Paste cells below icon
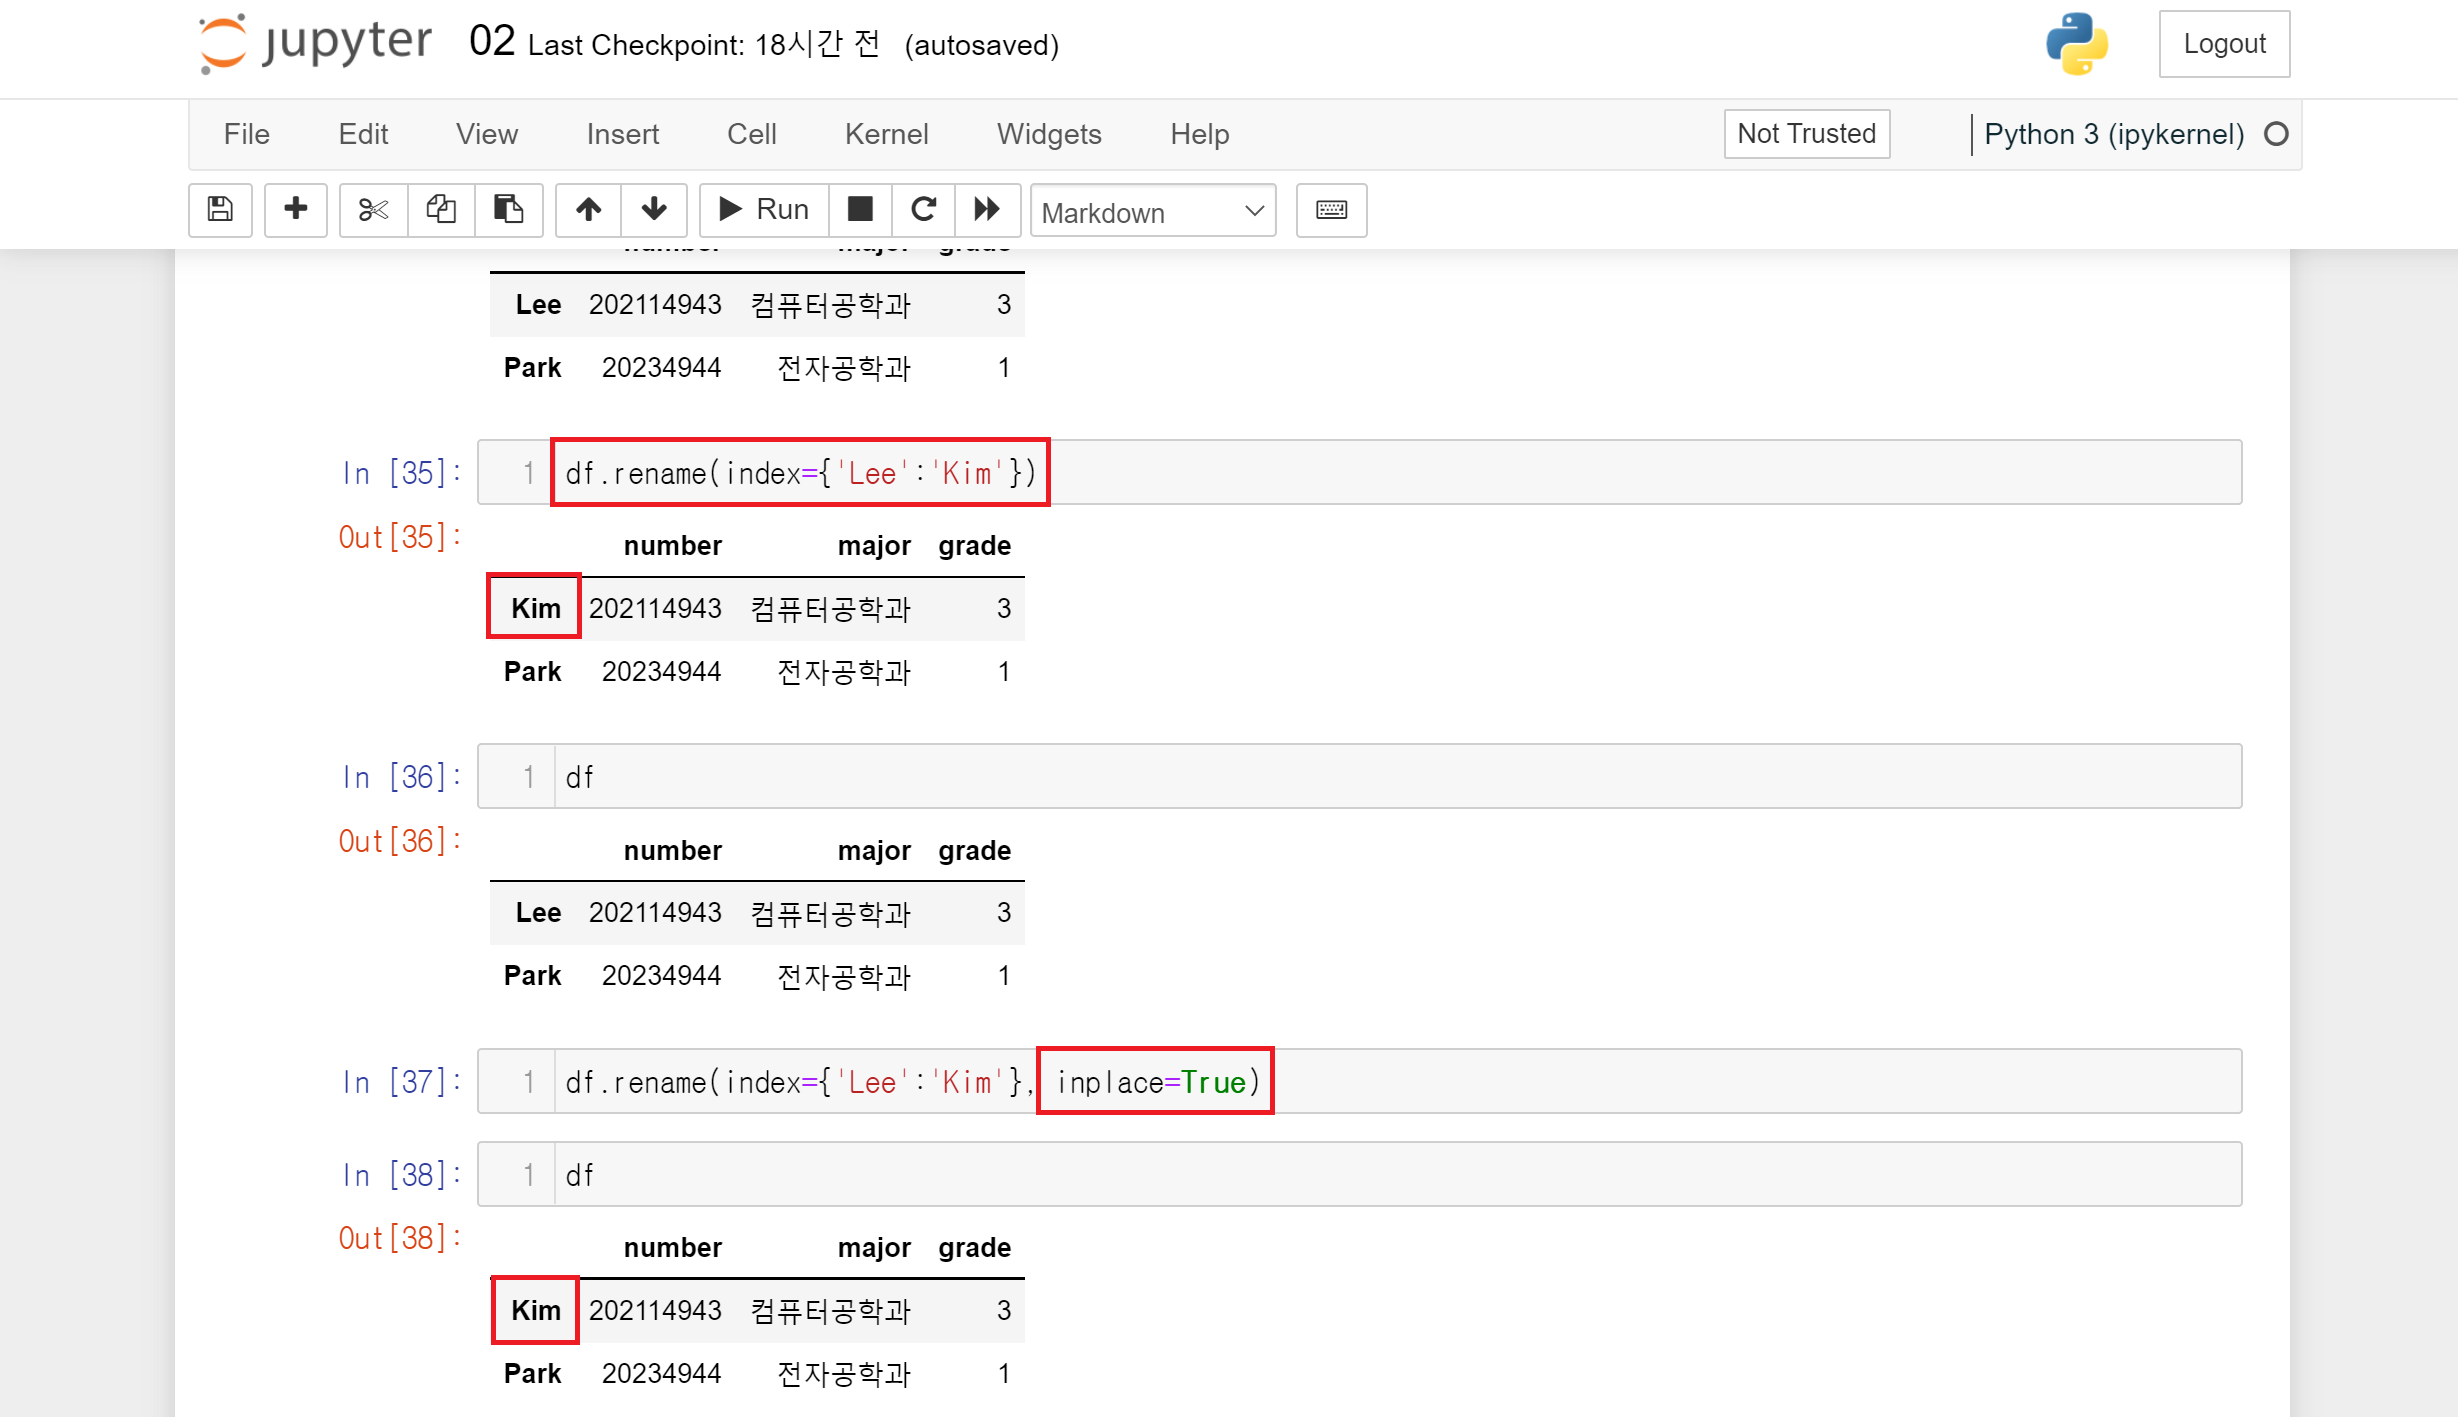 point(508,210)
